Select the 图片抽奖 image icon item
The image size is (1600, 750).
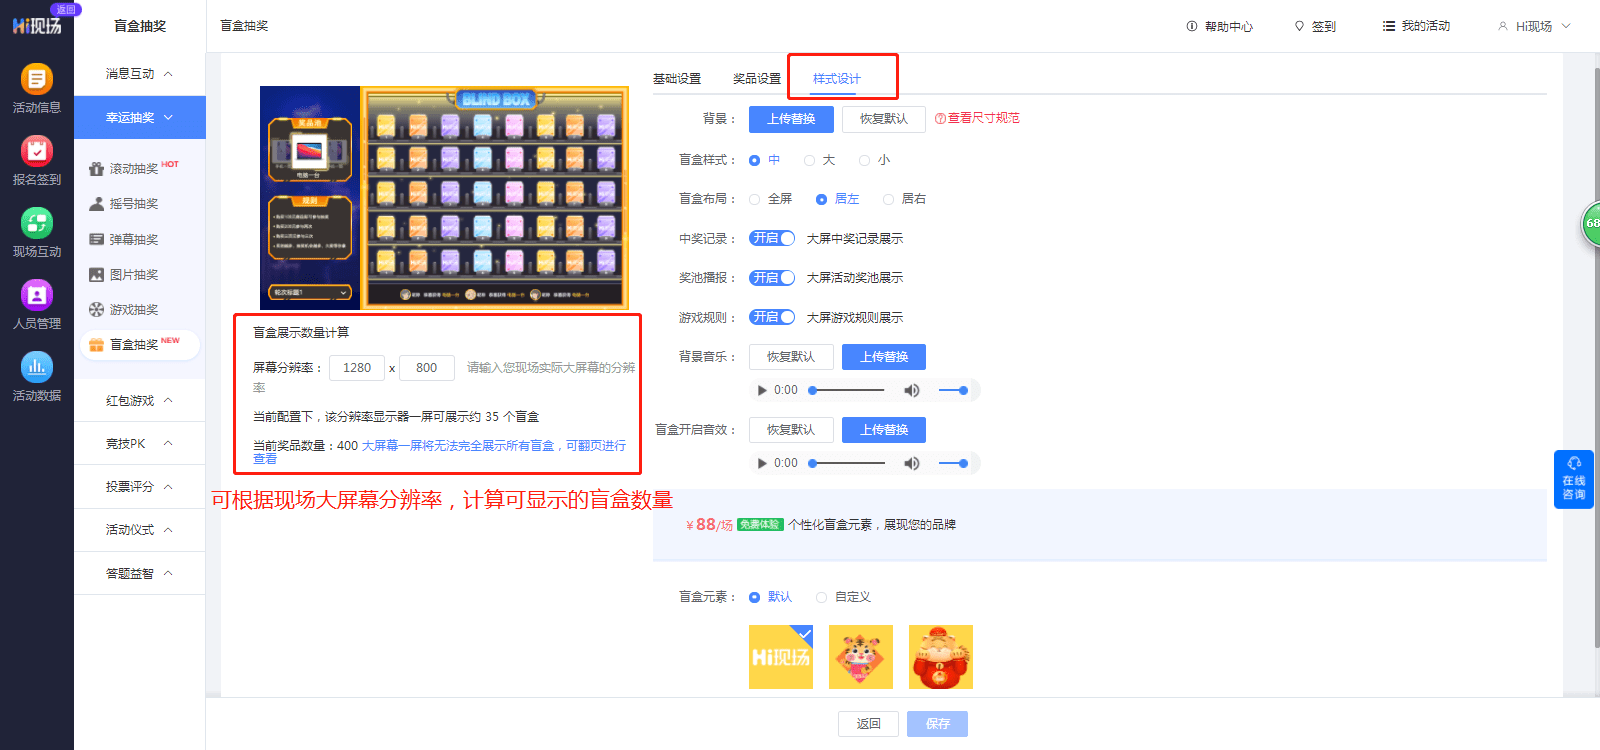tap(96, 274)
